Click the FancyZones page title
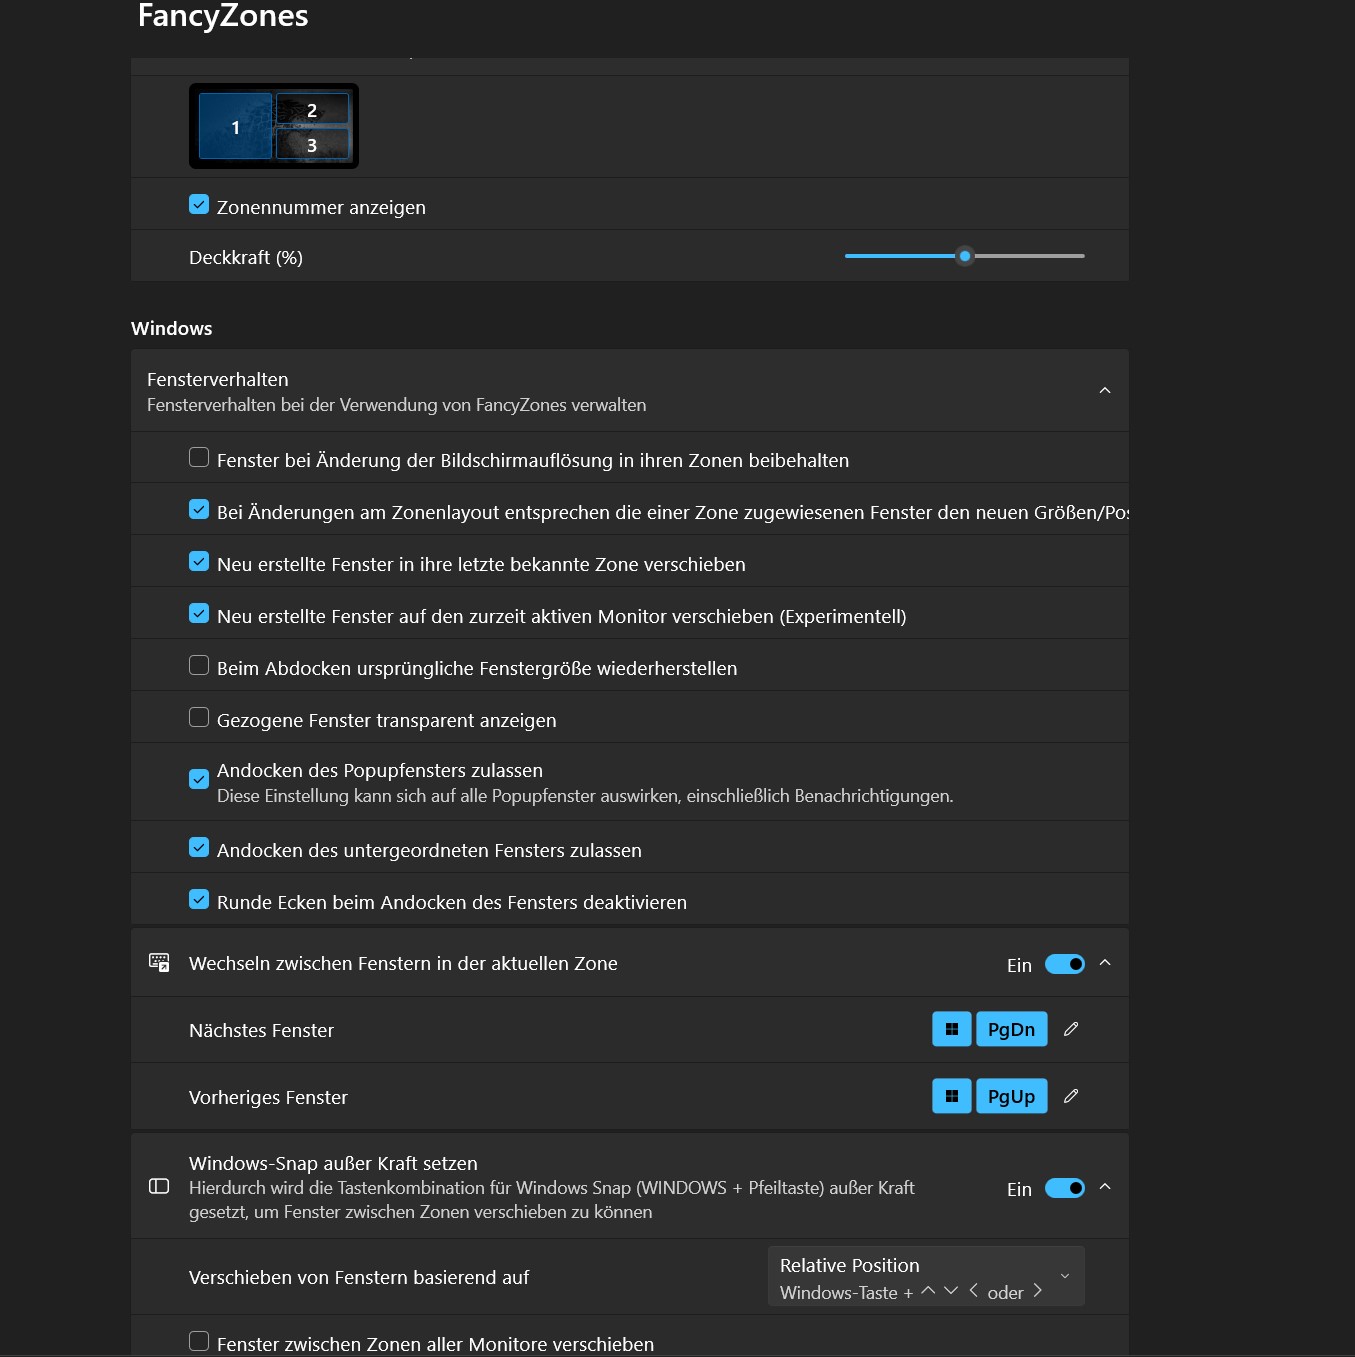 point(223,16)
